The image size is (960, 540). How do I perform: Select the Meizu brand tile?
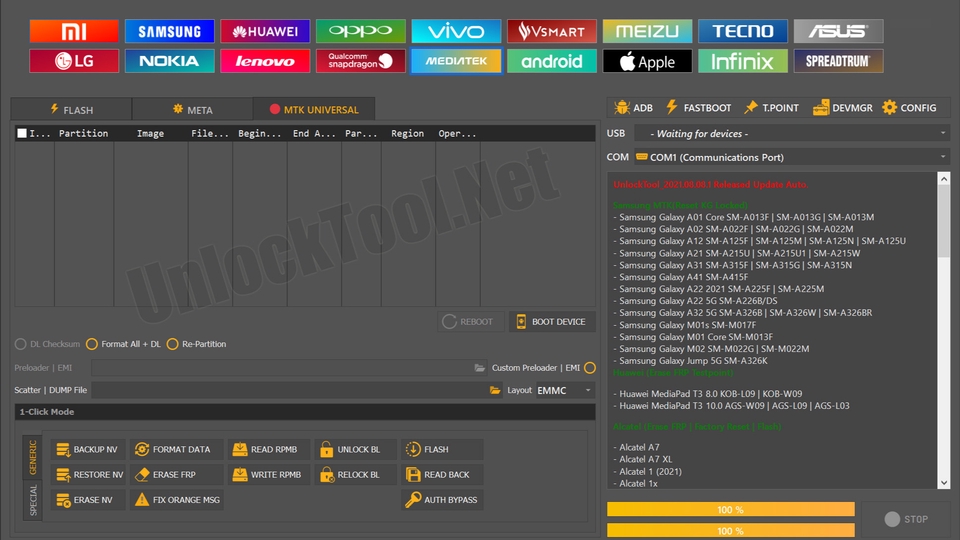[x=647, y=31]
